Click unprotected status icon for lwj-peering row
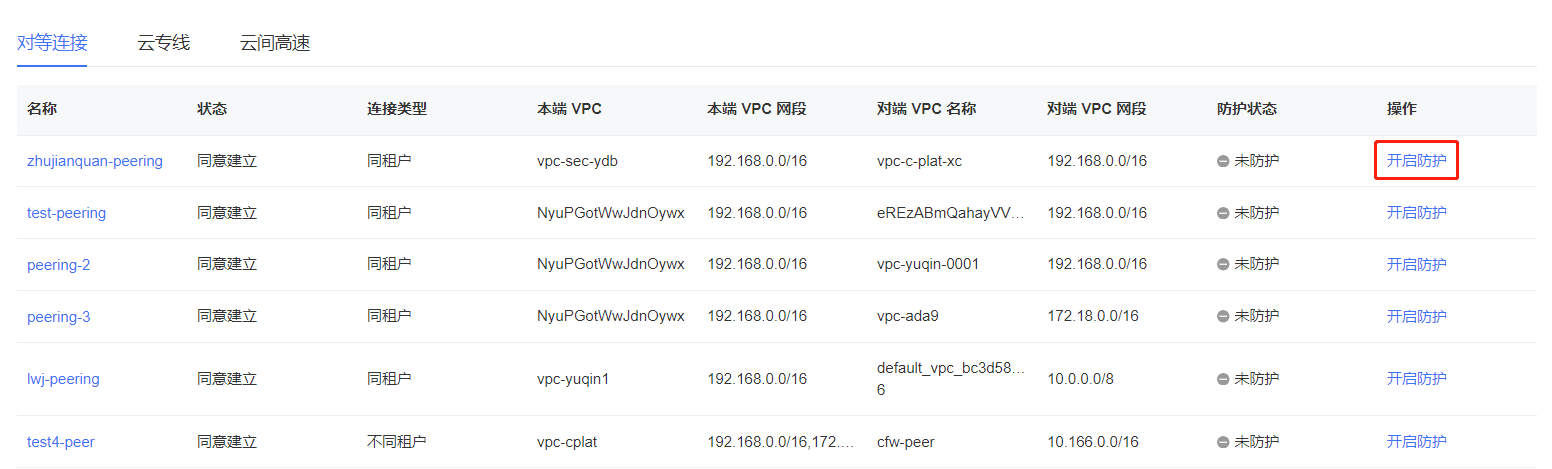The width and height of the screenshot is (1552, 469). pos(1223,379)
